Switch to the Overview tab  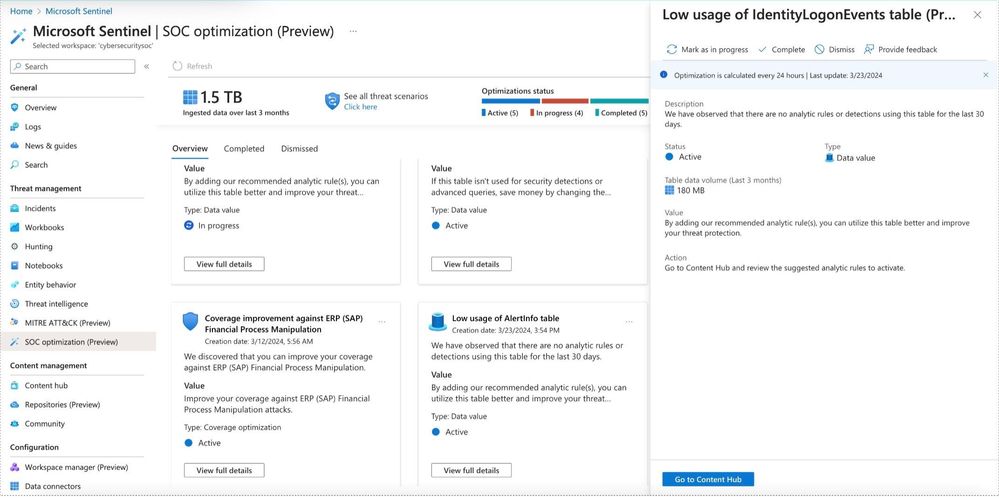tap(190, 148)
